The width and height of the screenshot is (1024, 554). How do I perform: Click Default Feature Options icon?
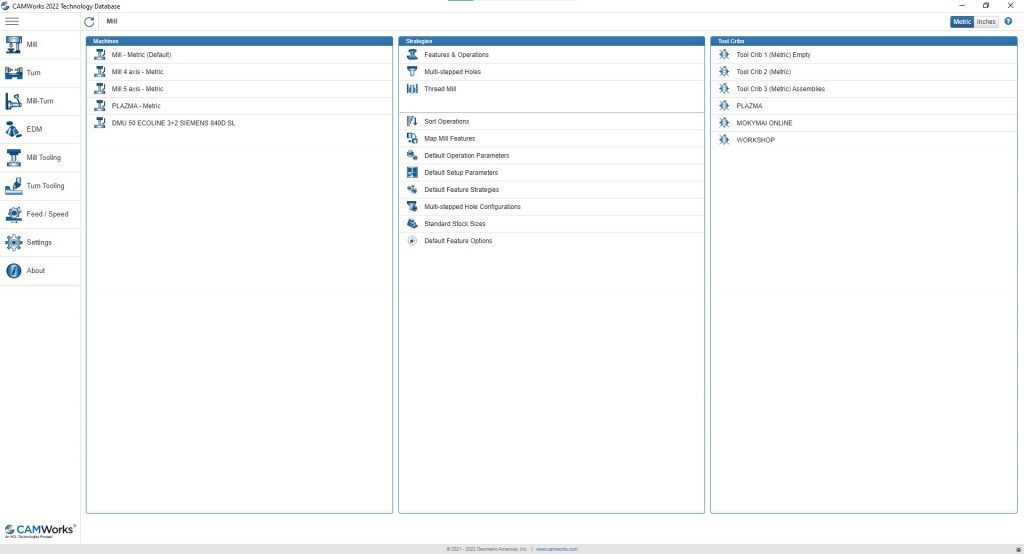[412, 240]
